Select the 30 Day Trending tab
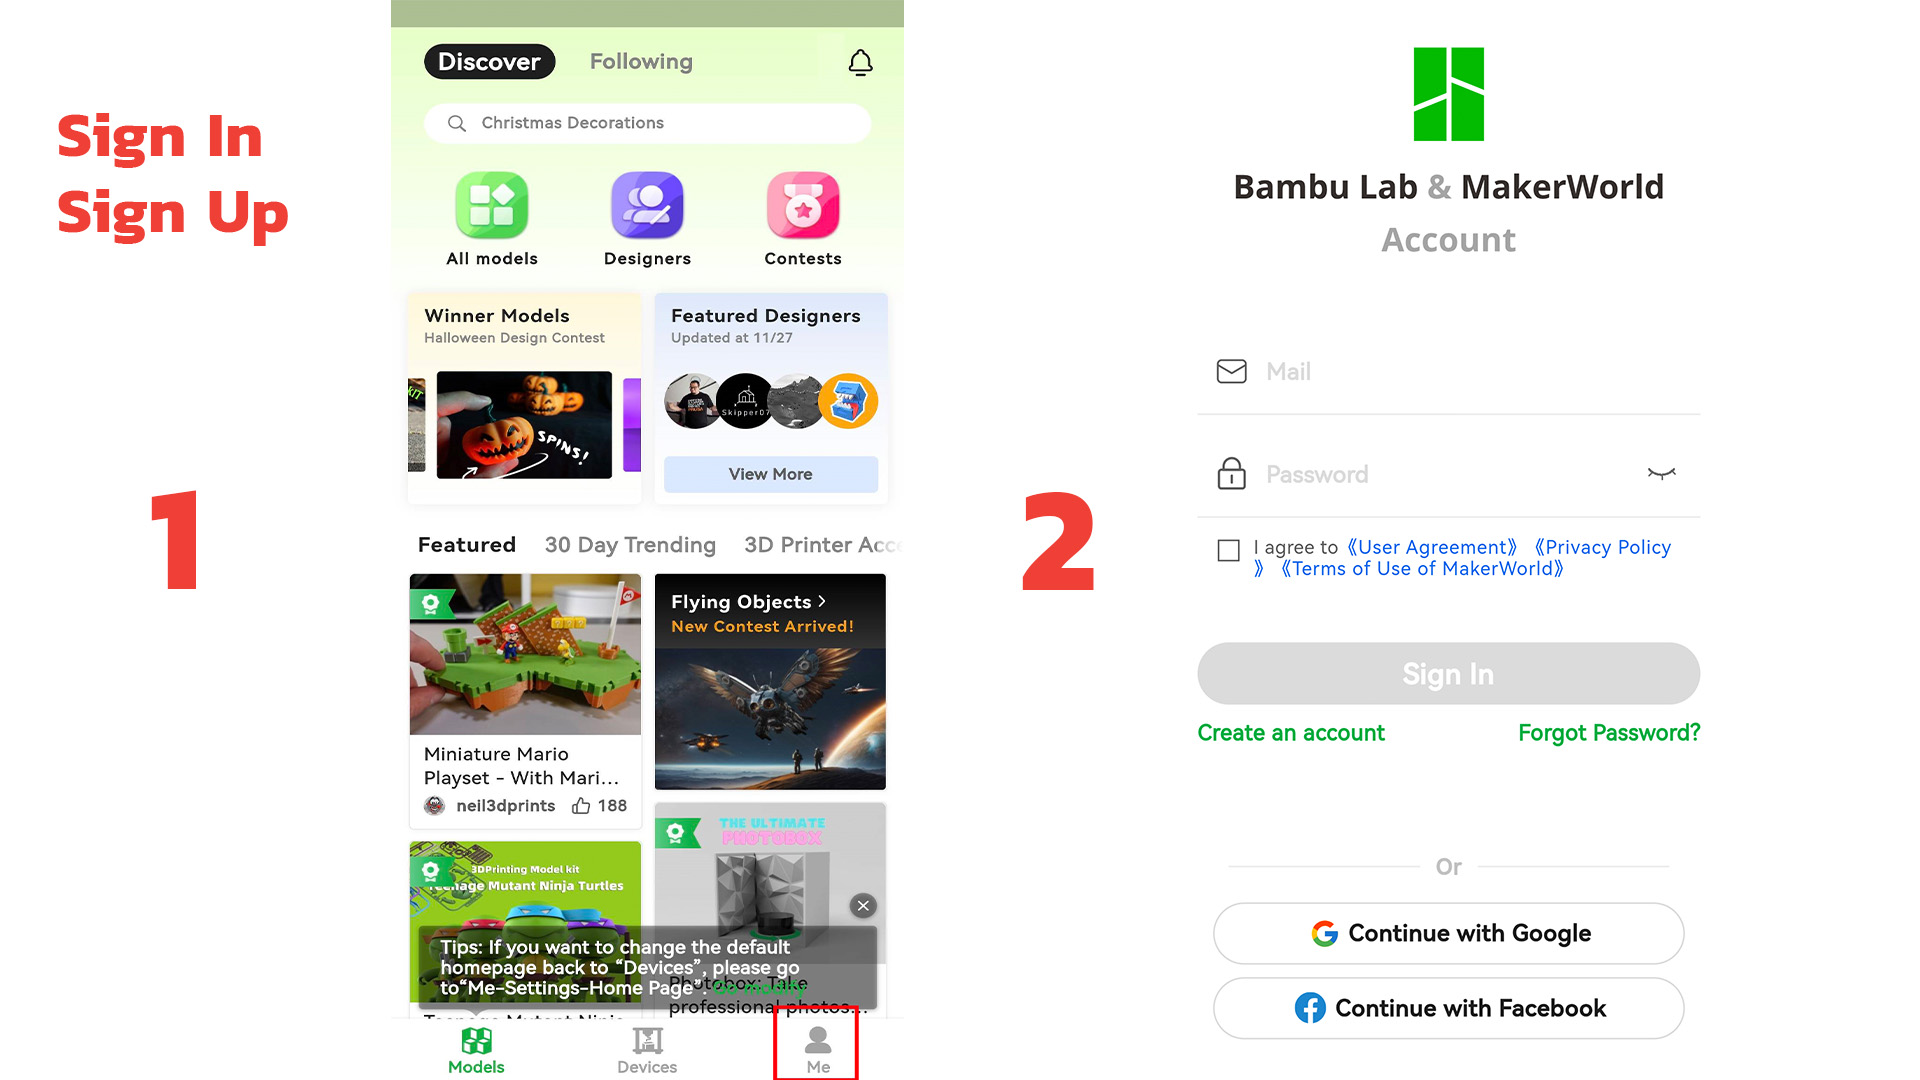Image resolution: width=1920 pixels, height=1080 pixels. 630,545
